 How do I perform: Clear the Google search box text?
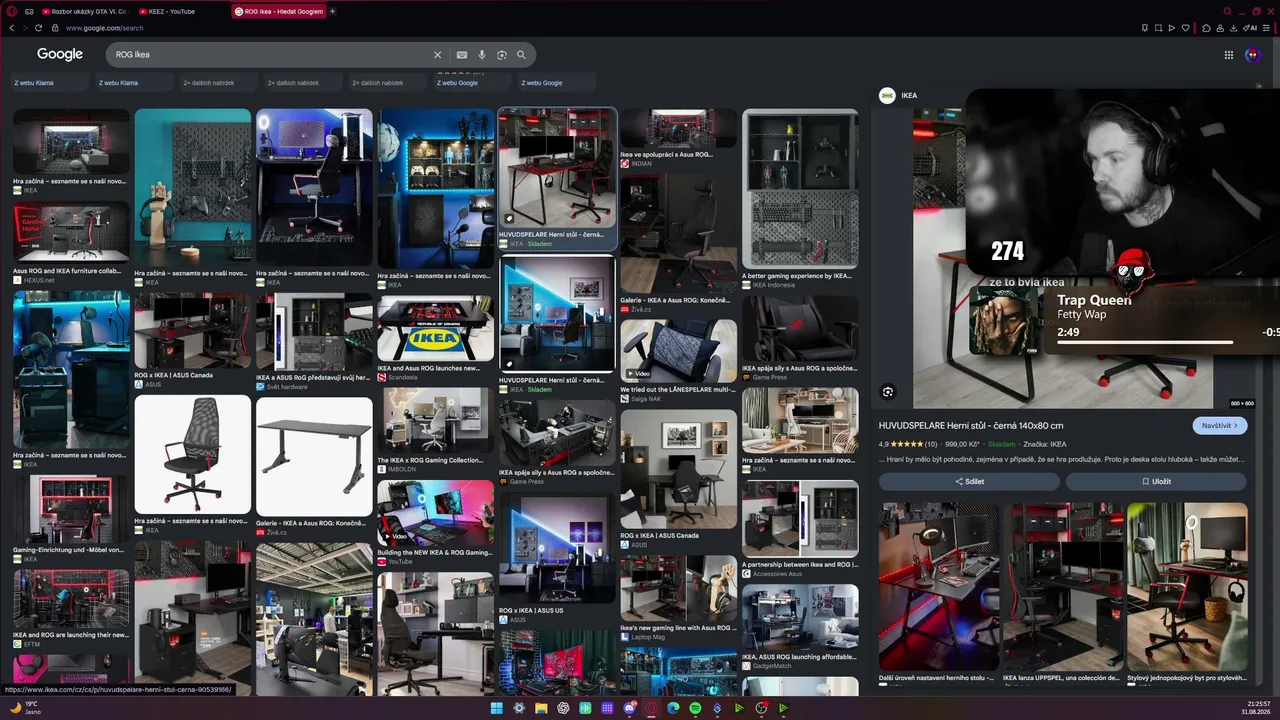click(437, 55)
